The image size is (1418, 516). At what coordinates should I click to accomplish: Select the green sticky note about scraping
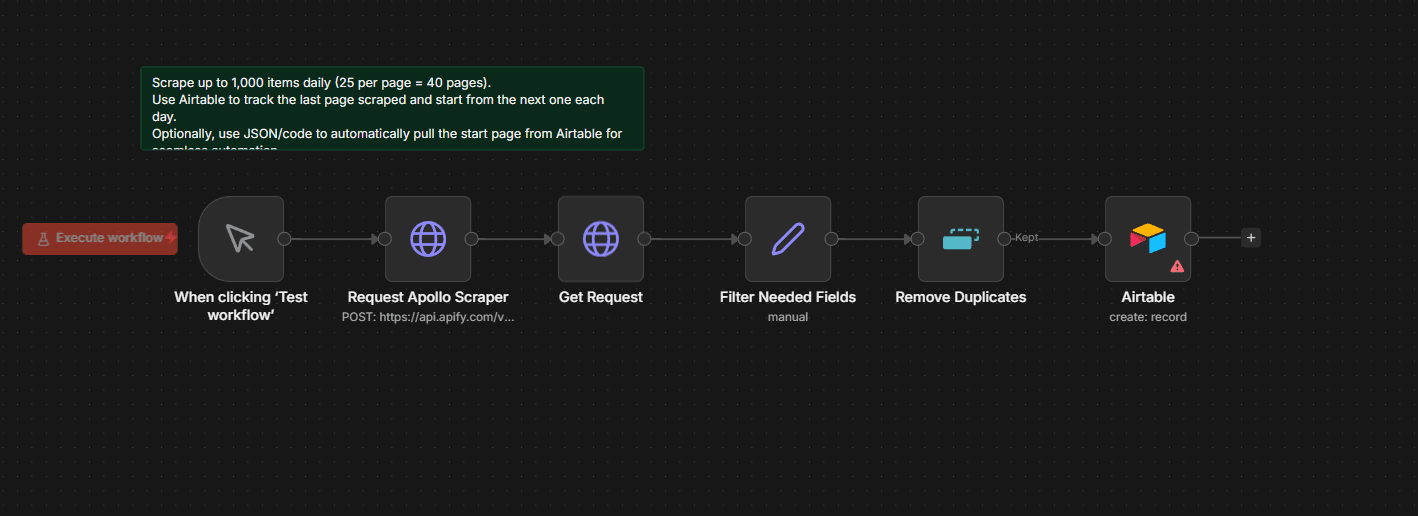392,109
